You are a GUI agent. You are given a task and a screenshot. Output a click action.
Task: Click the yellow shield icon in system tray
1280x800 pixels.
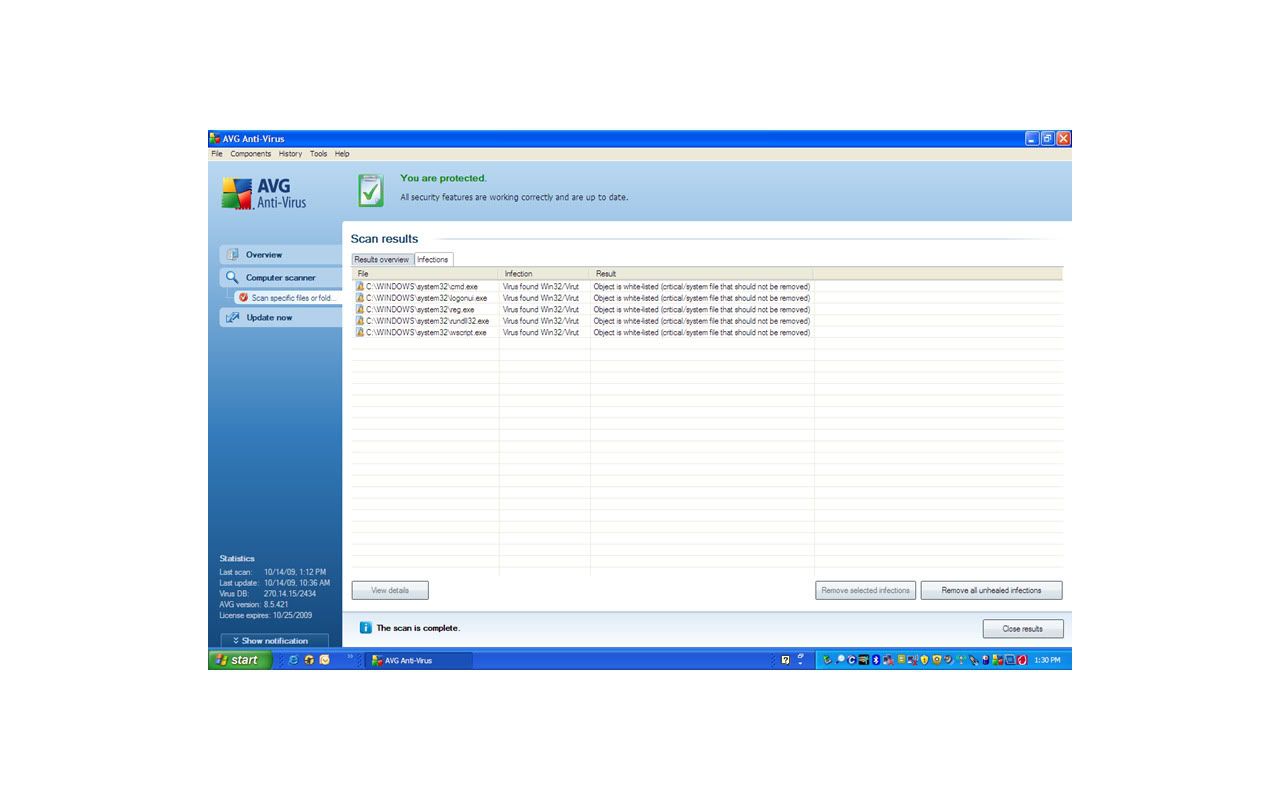tap(924, 660)
